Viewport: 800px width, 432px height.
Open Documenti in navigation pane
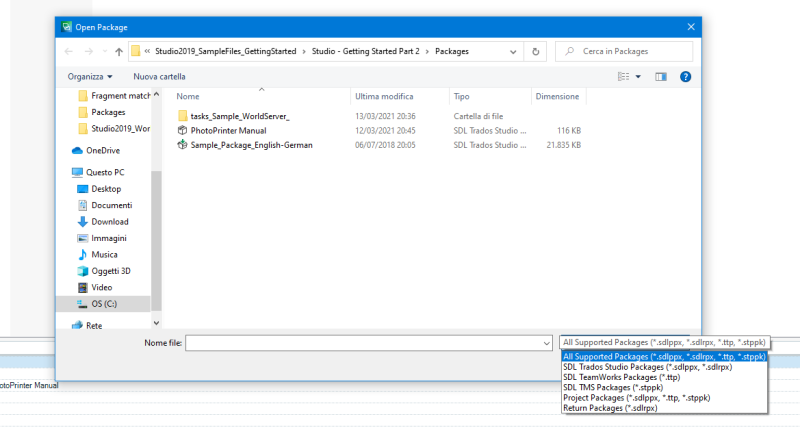[x=111, y=205]
